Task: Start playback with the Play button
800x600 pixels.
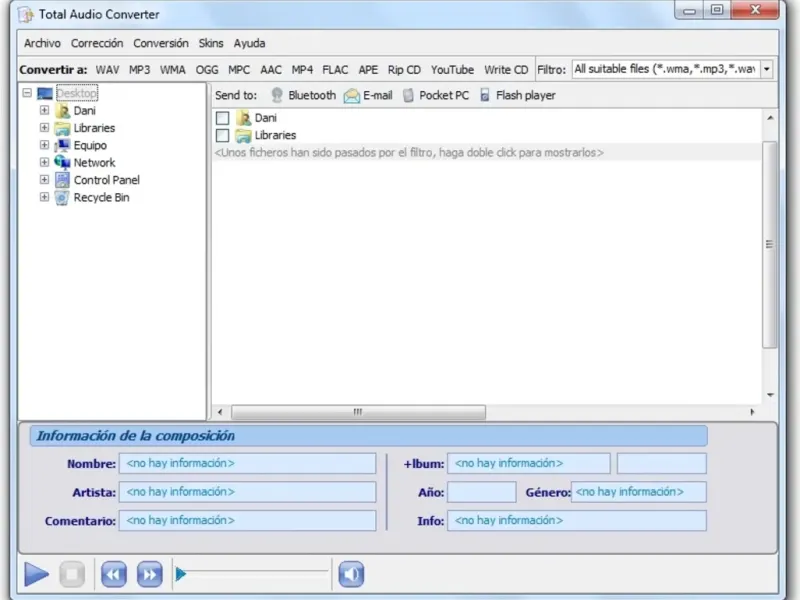Action: pyautogui.click(x=36, y=574)
